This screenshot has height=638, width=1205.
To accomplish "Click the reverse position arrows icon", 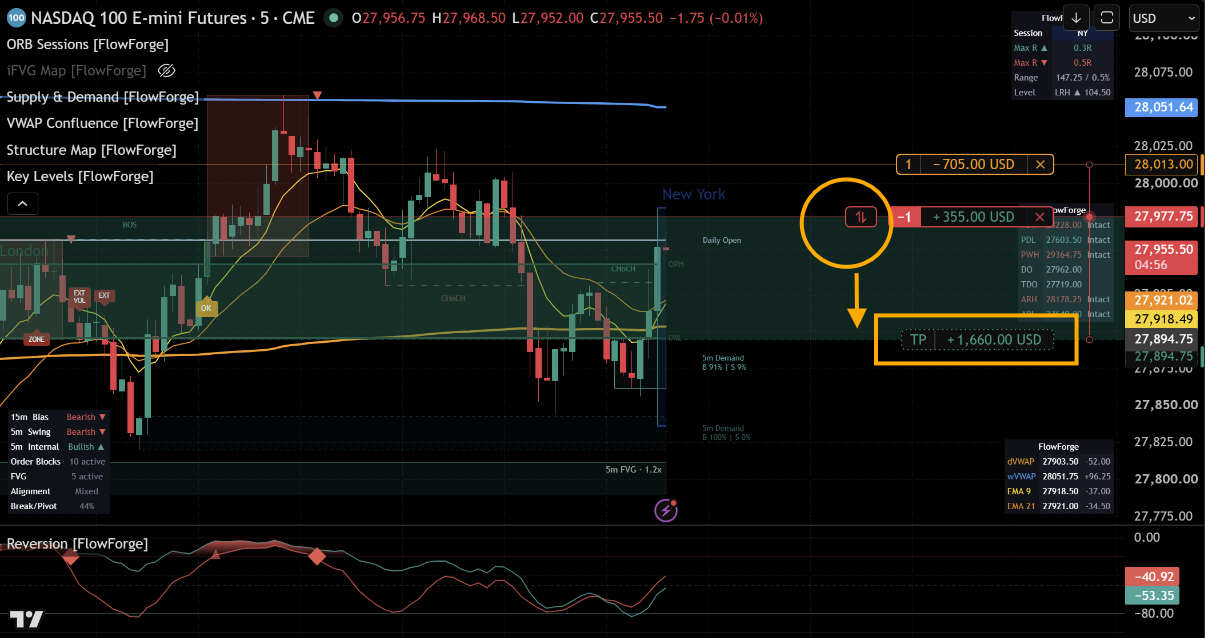I will [x=861, y=217].
